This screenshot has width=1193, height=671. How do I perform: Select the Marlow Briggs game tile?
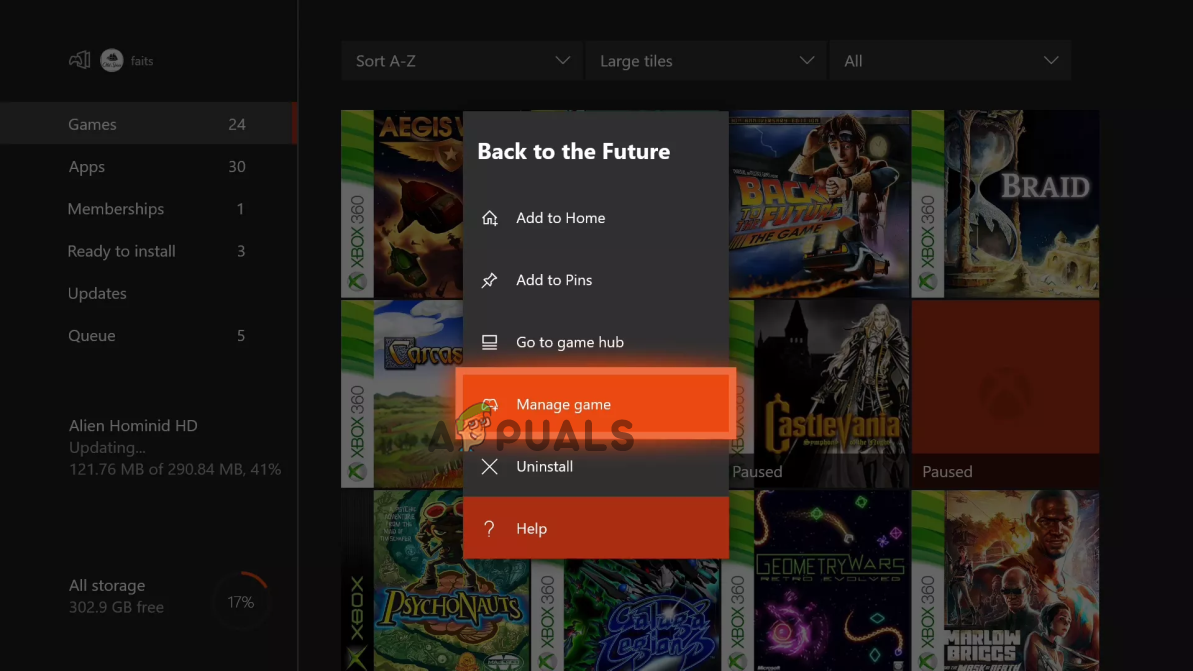pos(1005,580)
